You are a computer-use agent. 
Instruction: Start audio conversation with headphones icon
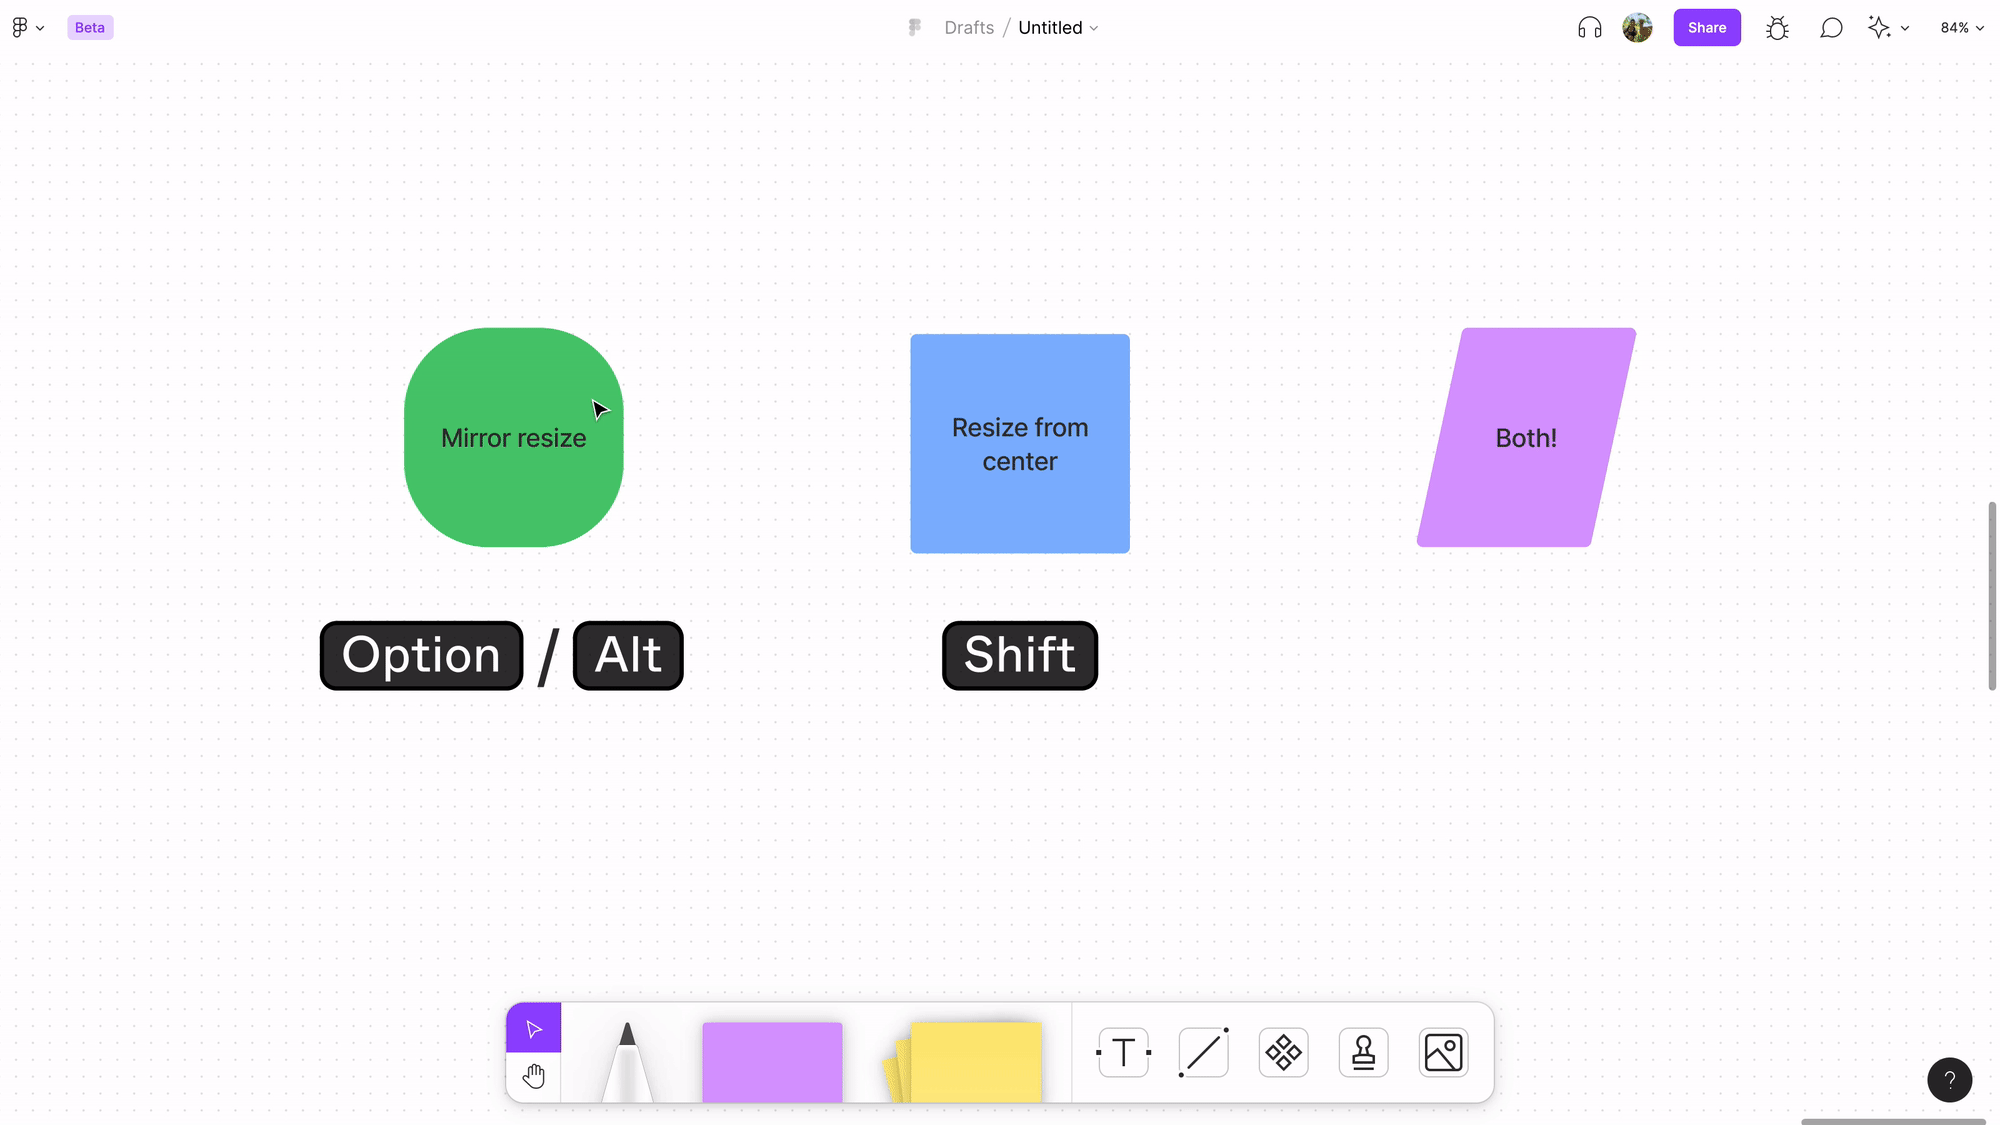click(1589, 28)
